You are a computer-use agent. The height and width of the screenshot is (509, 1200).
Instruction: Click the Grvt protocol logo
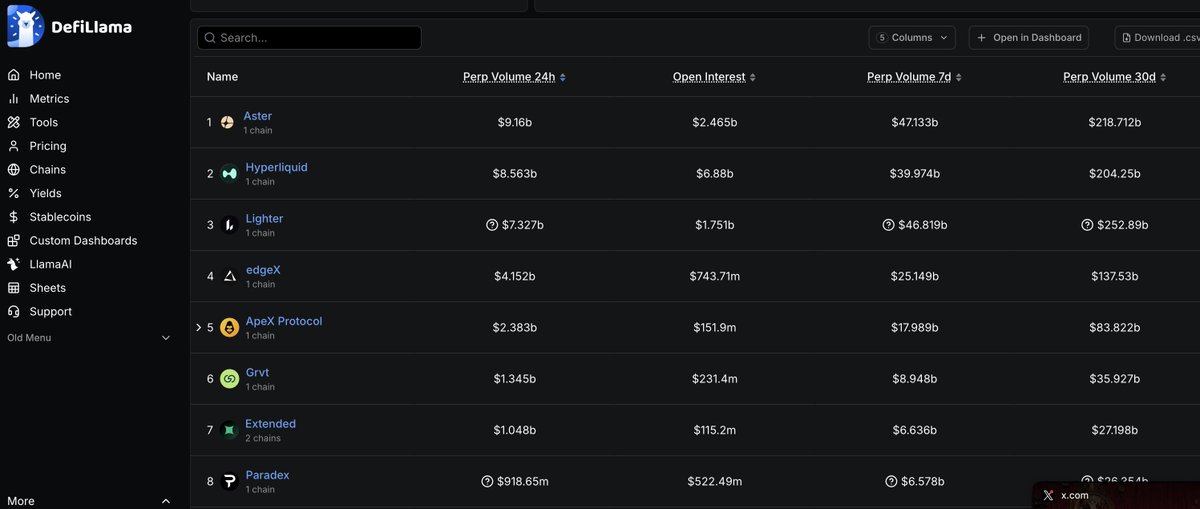tap(229, 379)
